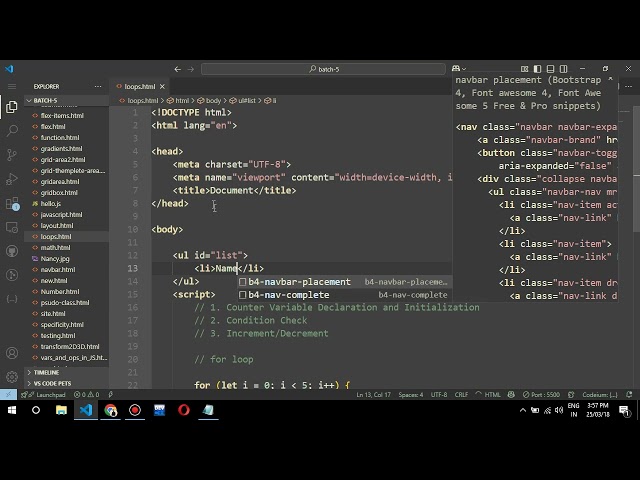Open editor more actions ellipsis
The width and height of the screenshot is (640, 480).
629,87
